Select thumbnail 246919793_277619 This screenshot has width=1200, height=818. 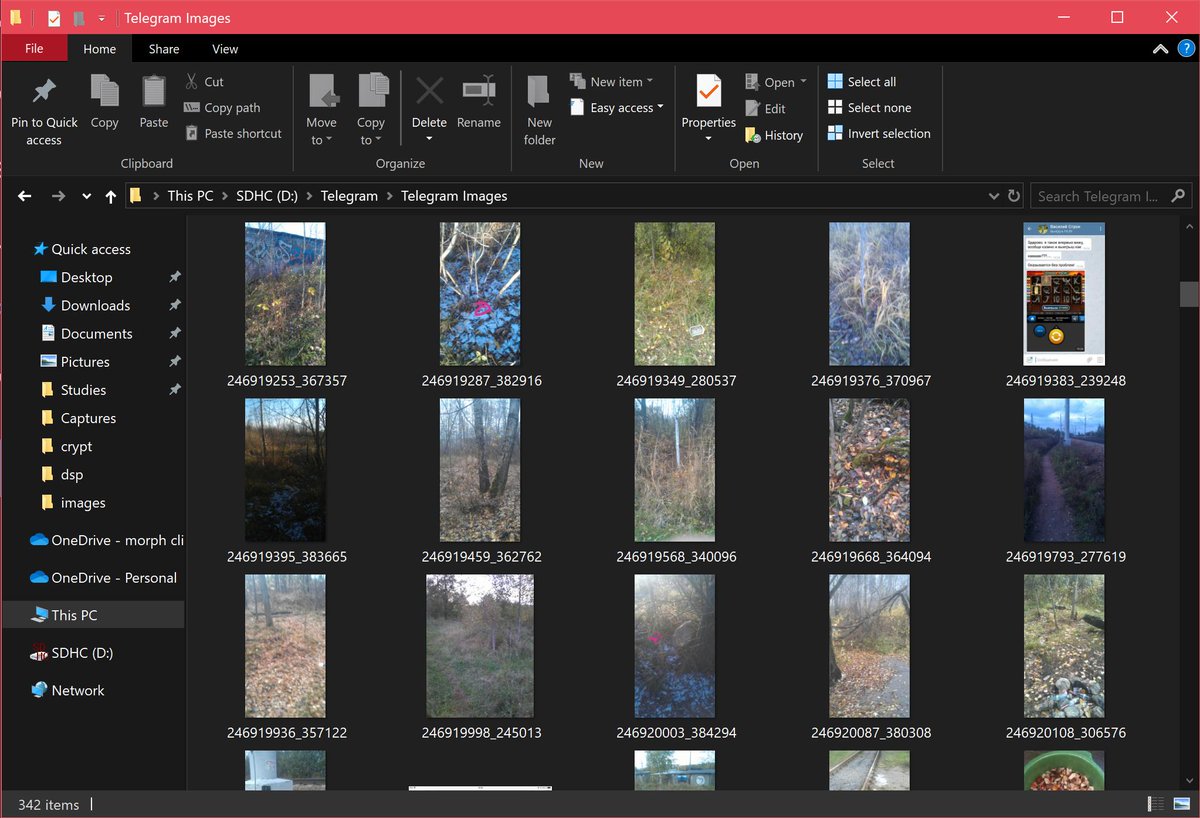click(x=1065, y=470)
